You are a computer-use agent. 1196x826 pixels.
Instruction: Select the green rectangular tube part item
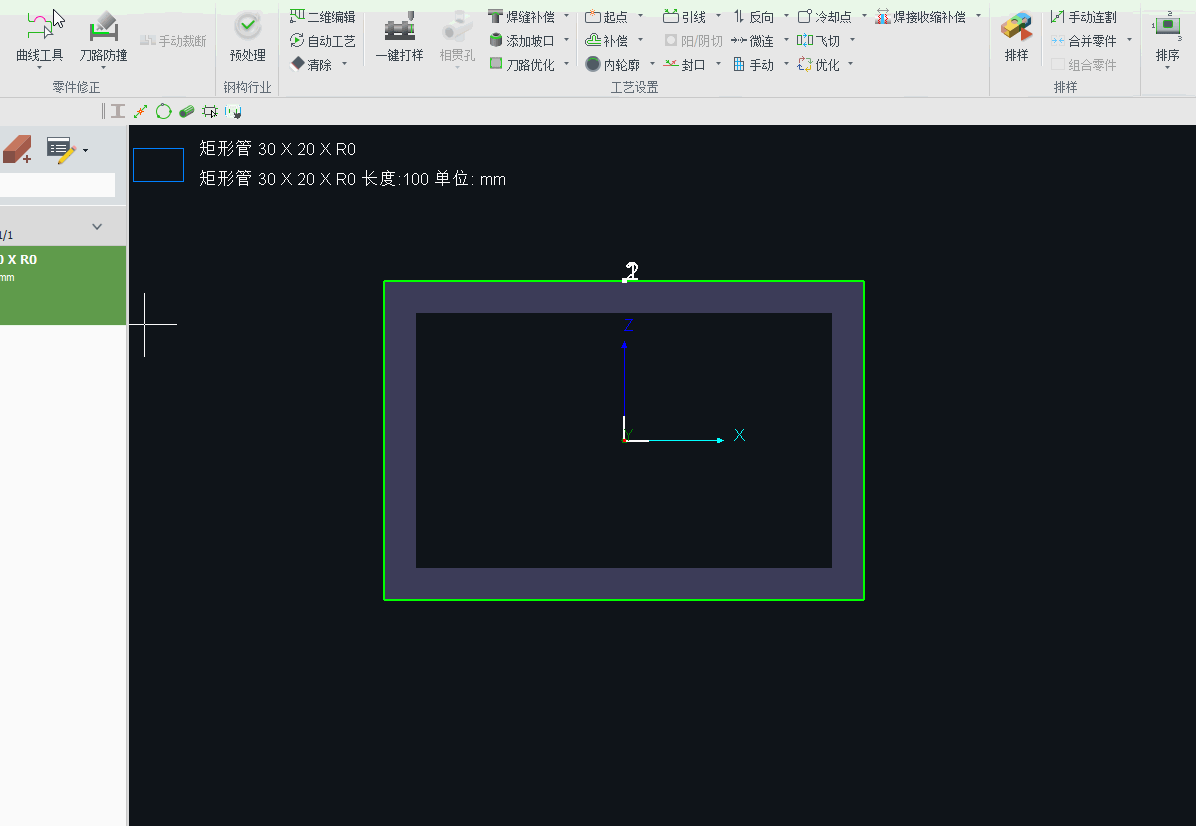coord(62,285)
